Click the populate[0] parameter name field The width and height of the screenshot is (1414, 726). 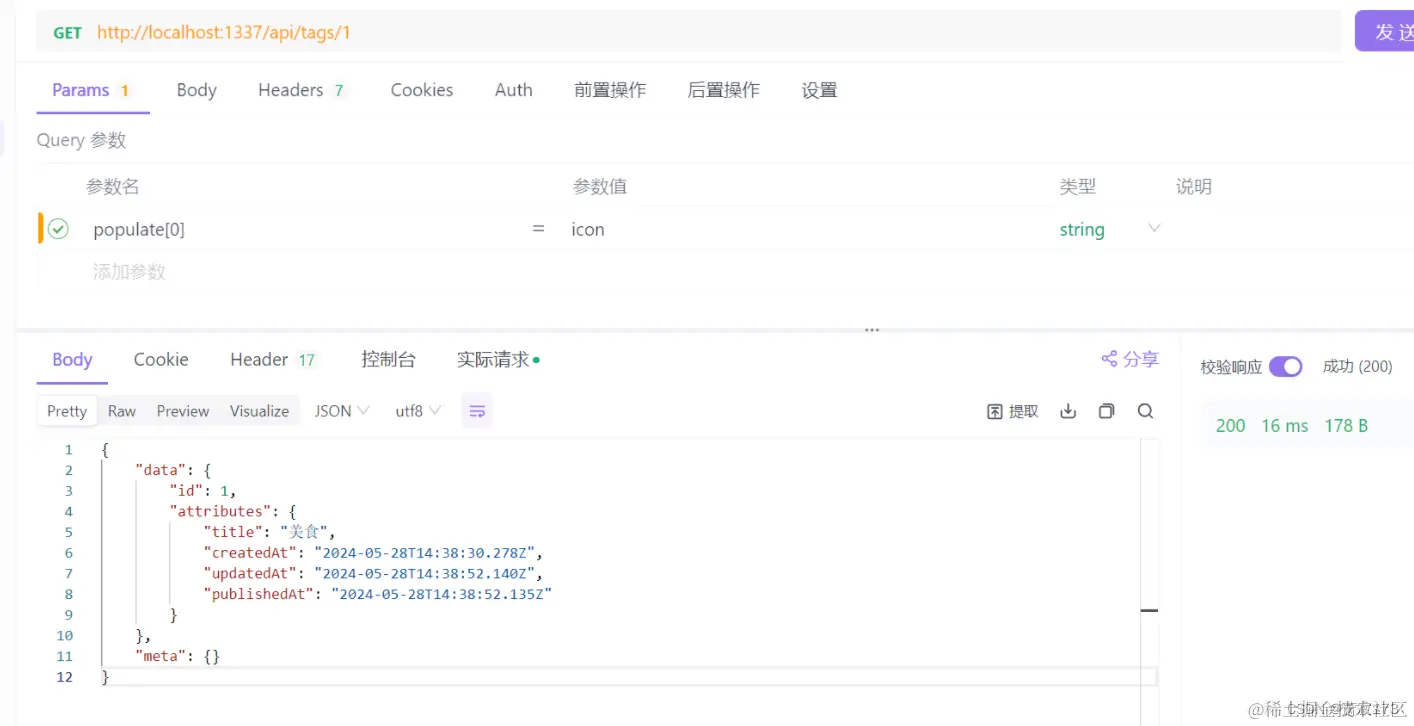pos(139,229)
